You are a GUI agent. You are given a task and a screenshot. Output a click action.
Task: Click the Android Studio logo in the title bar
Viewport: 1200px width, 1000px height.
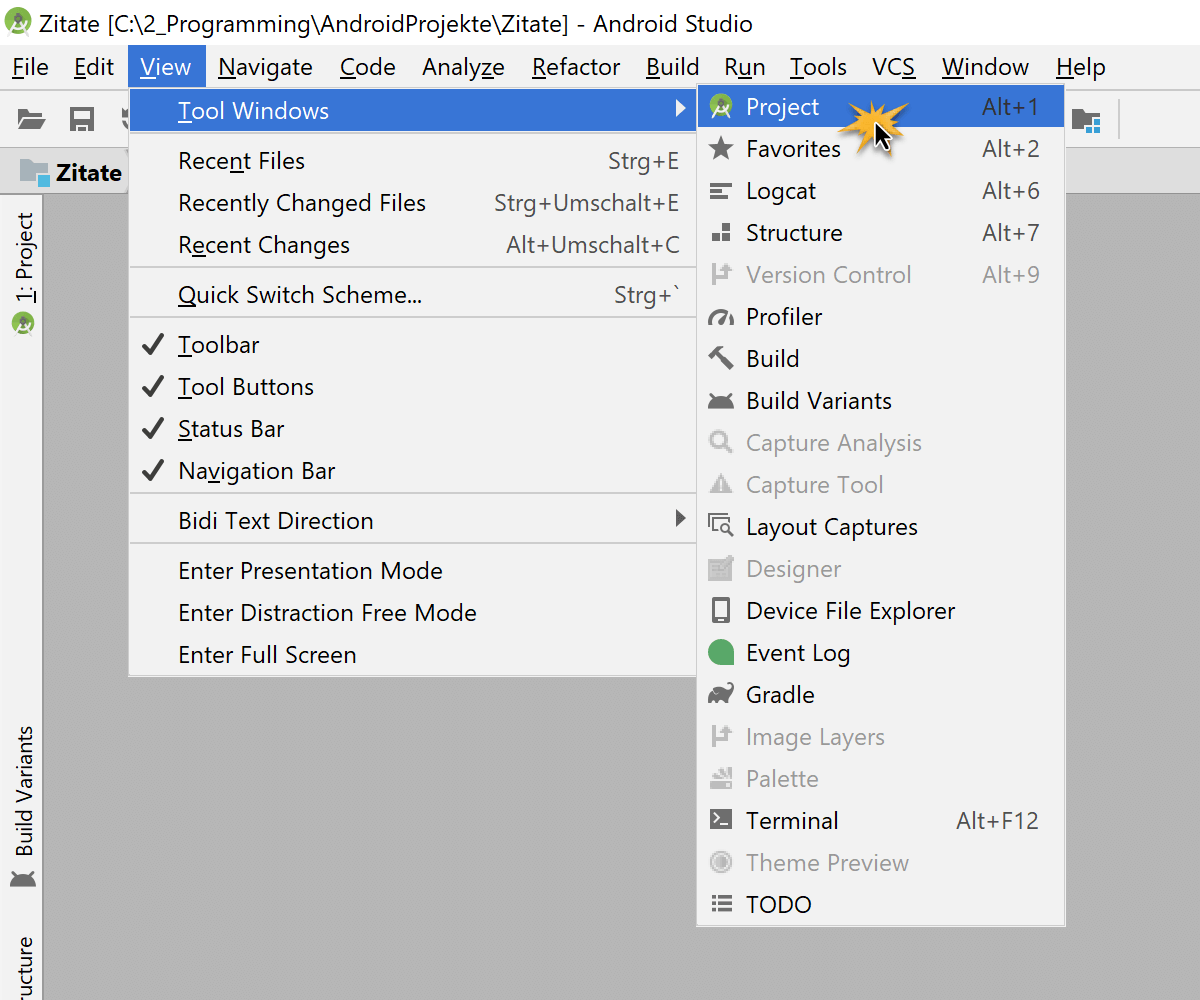18,22
